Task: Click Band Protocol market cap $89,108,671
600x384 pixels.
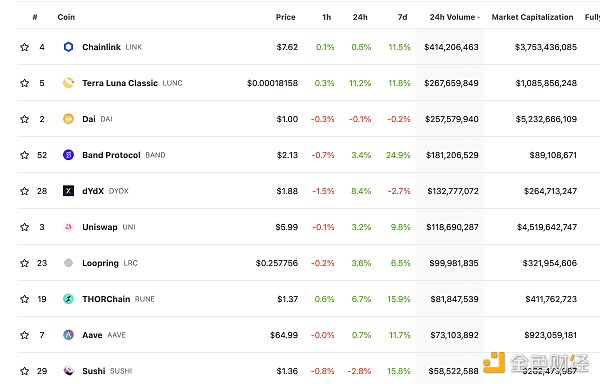Action: [x=553, y=155]
